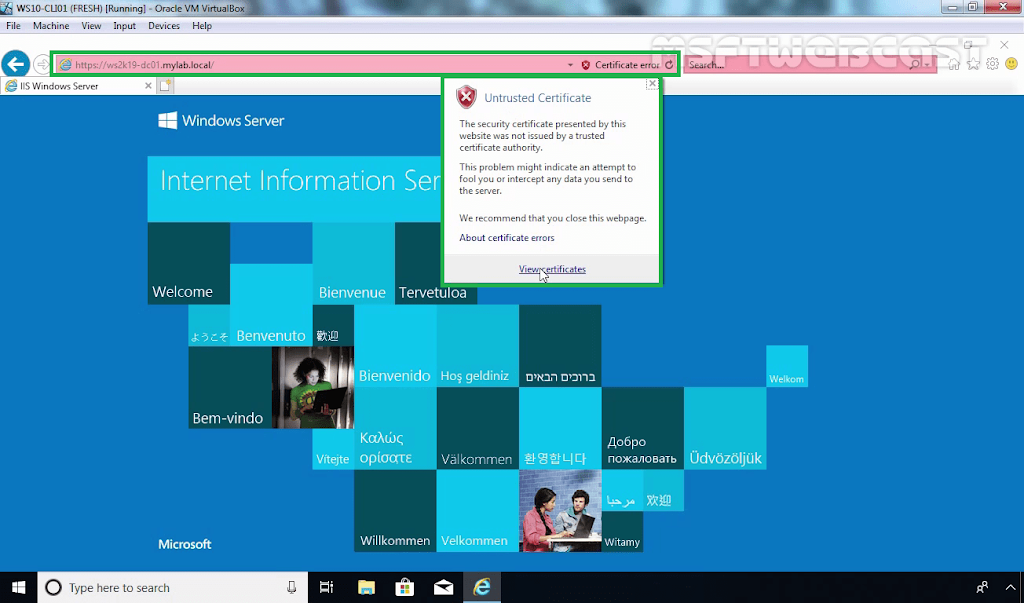Open About certificate errors link
1024x603 pixels.
[x=507, y=238]
